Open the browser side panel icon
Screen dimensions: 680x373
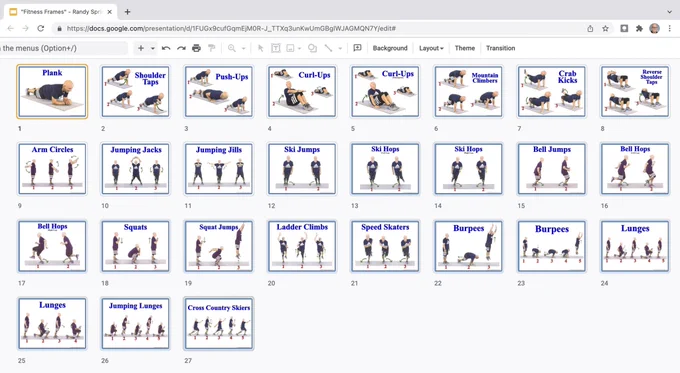click(624, 29)
